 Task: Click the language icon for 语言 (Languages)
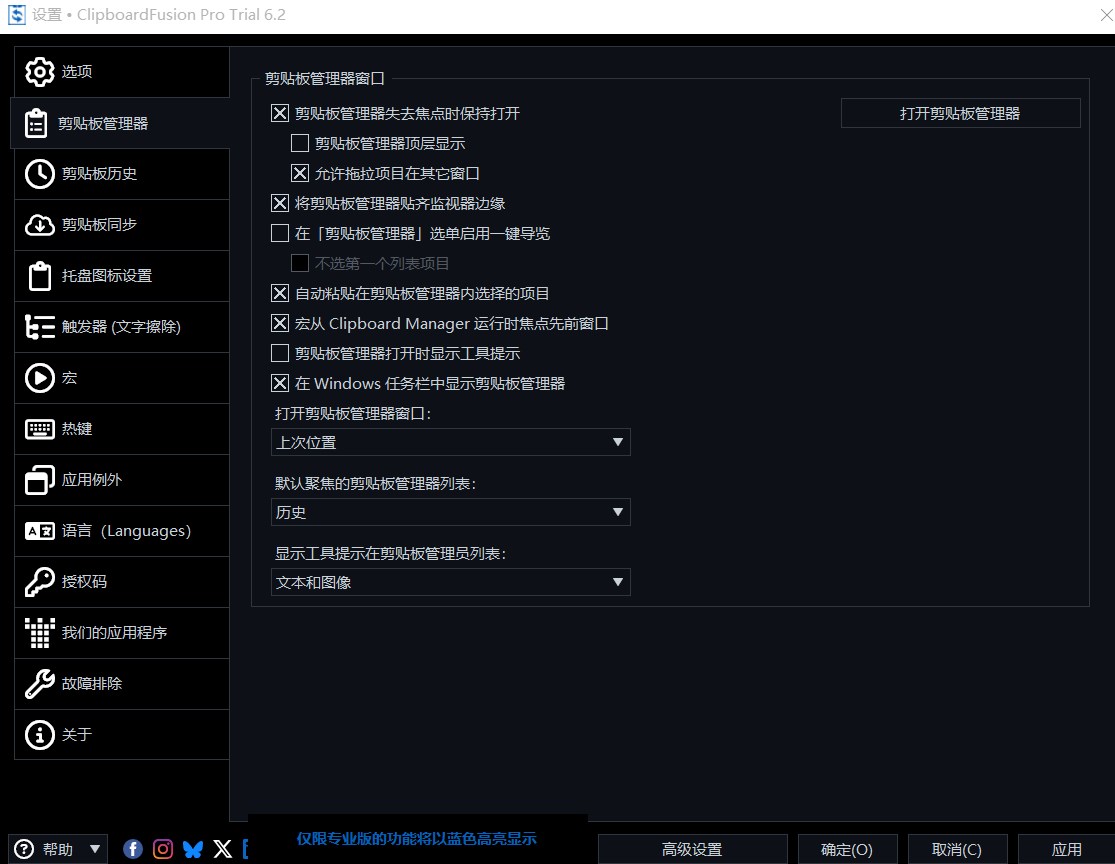[40, 531]
